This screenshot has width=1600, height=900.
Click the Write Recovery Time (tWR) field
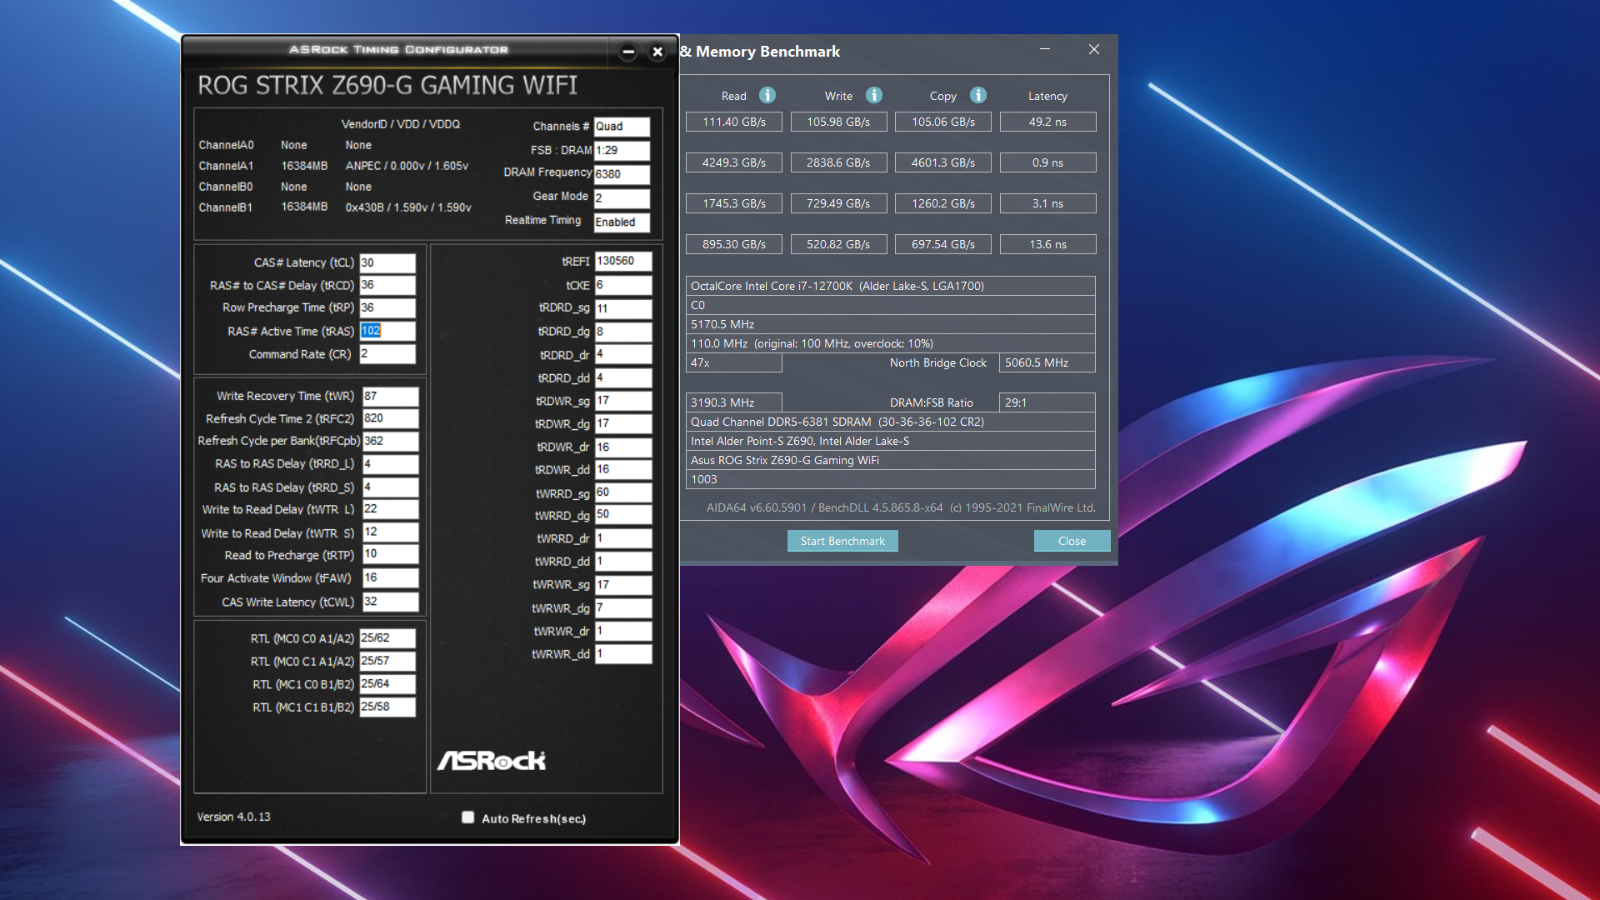(390, 396)
